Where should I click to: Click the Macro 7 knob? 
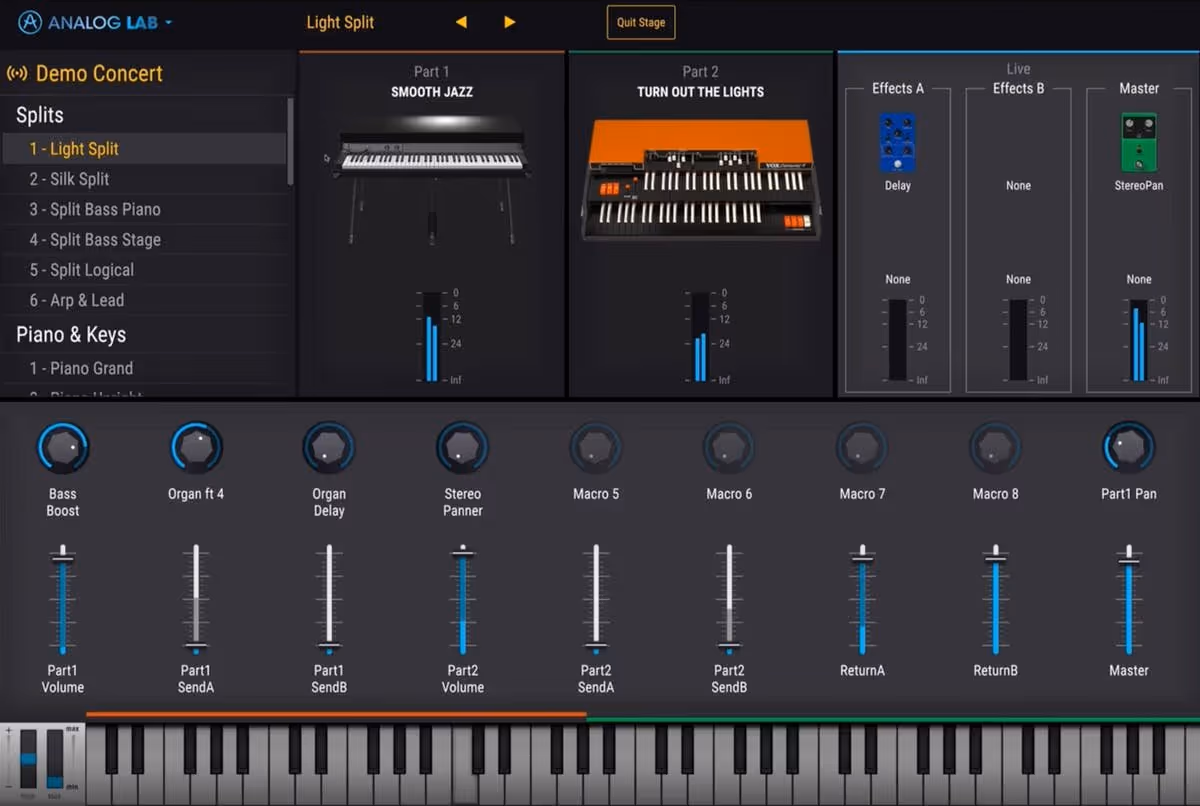[x=862, y=448]
